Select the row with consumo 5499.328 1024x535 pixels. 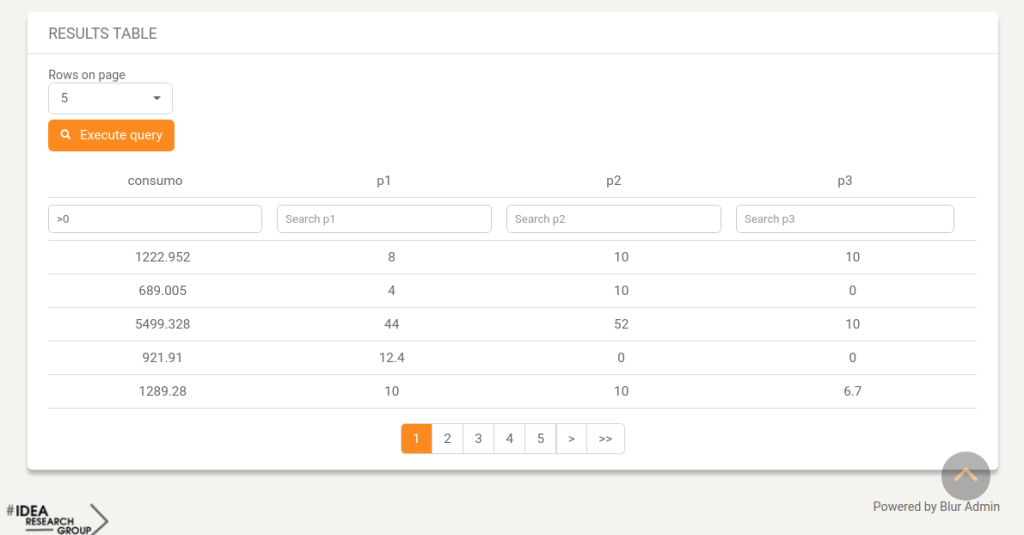point(512,324)
